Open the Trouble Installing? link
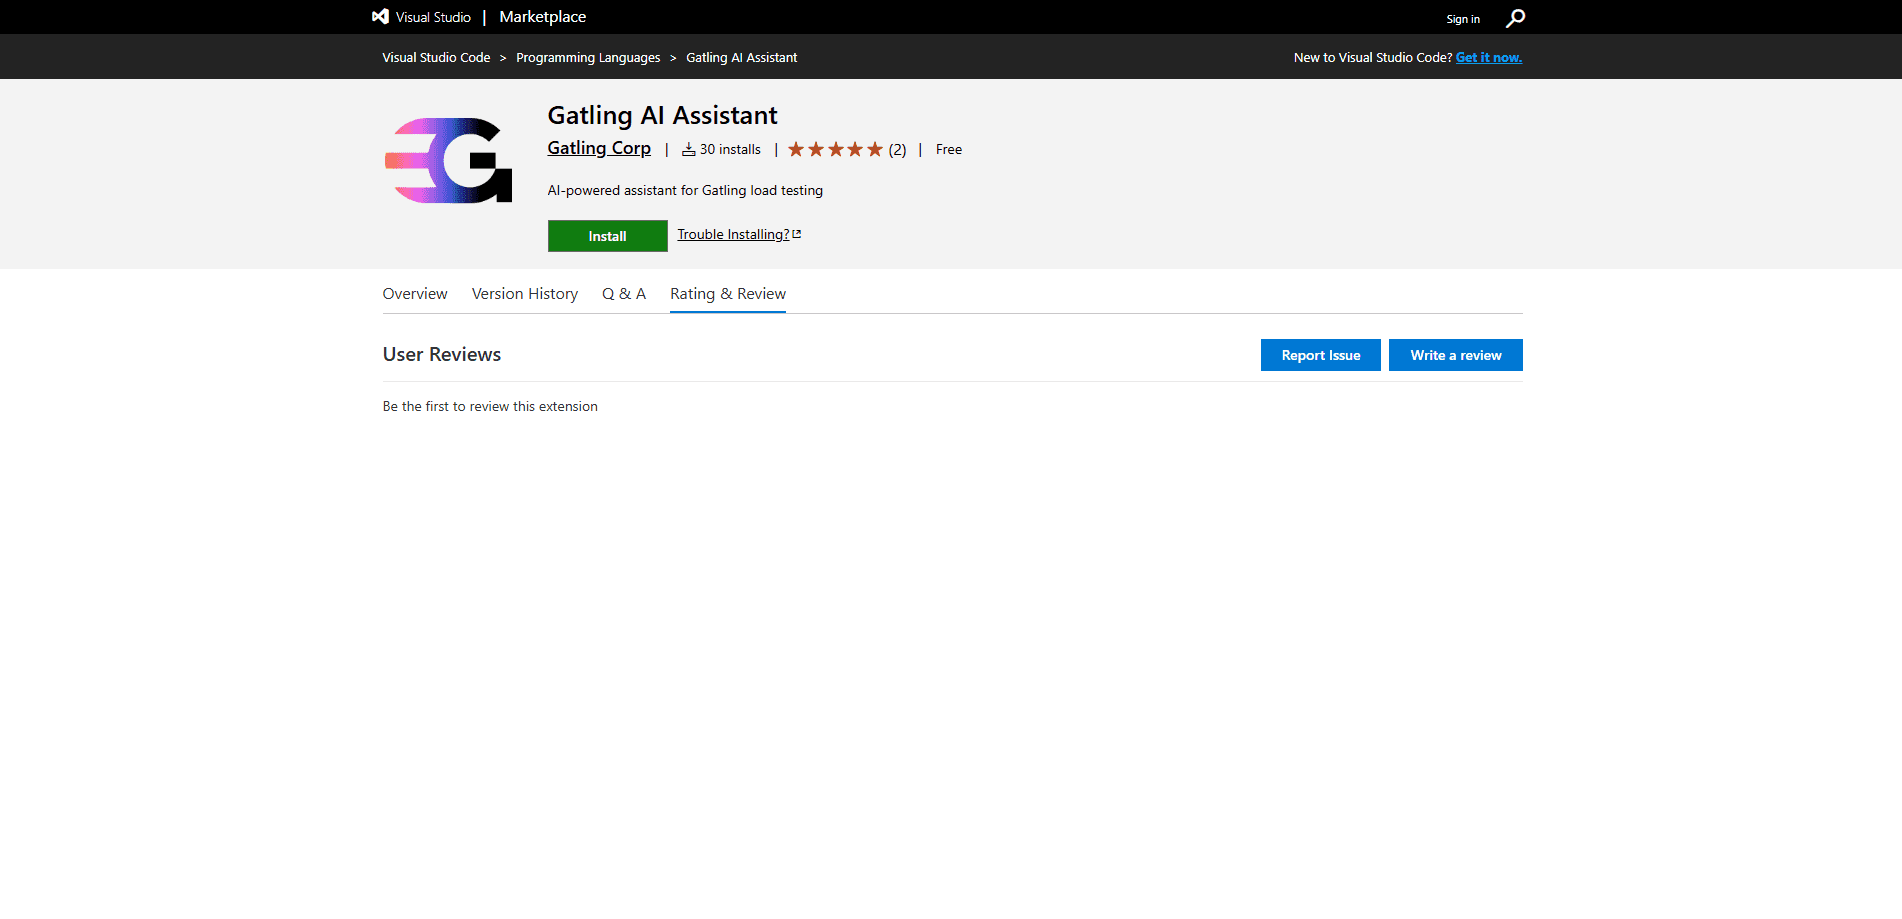The image size is (1902, 919). 739,235
